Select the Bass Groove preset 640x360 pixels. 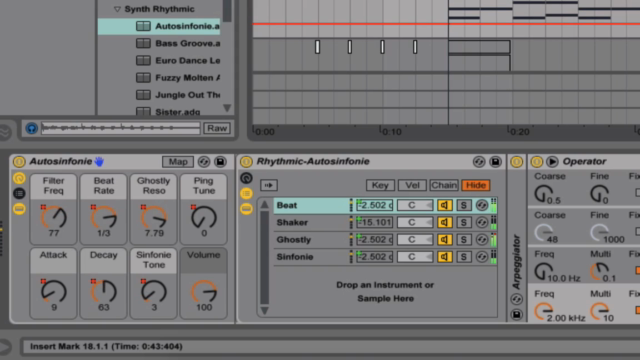(x=178, y=43)
